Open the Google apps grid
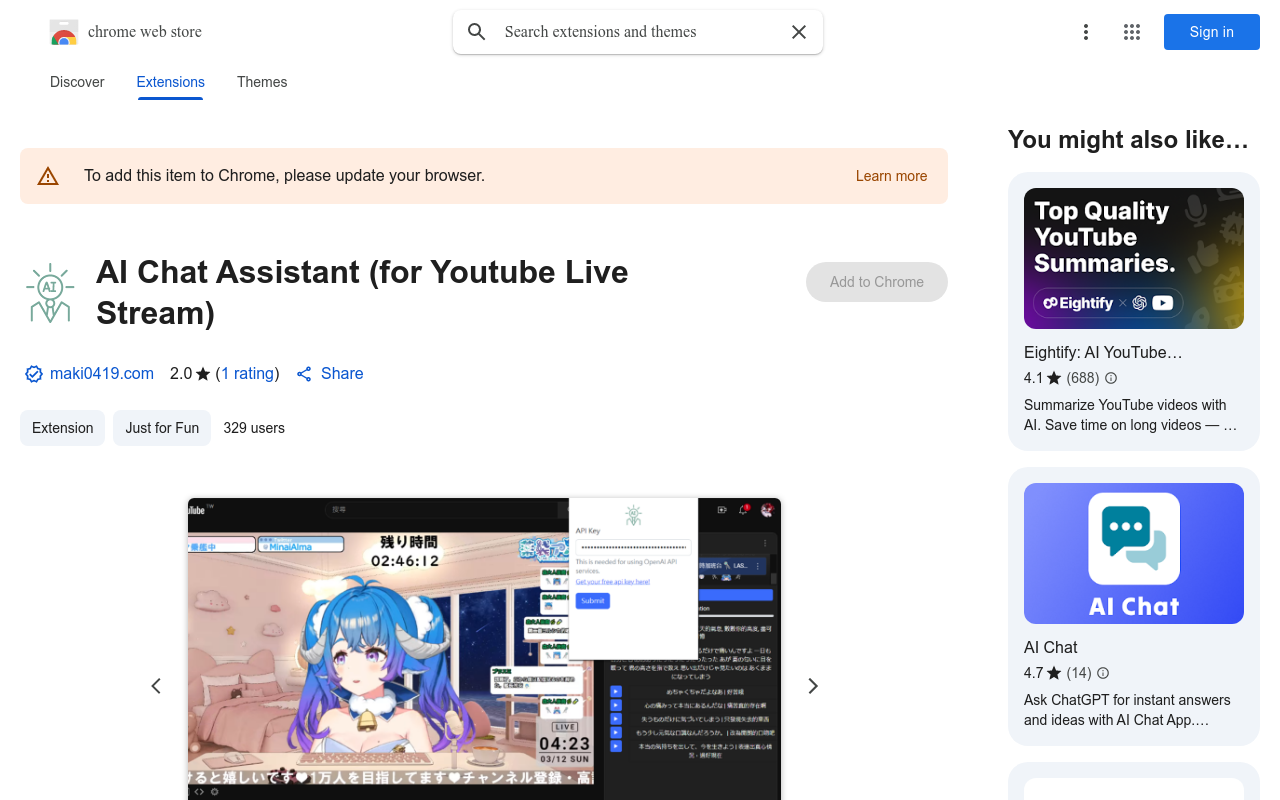The image size is (1280, 800). 1132,32
